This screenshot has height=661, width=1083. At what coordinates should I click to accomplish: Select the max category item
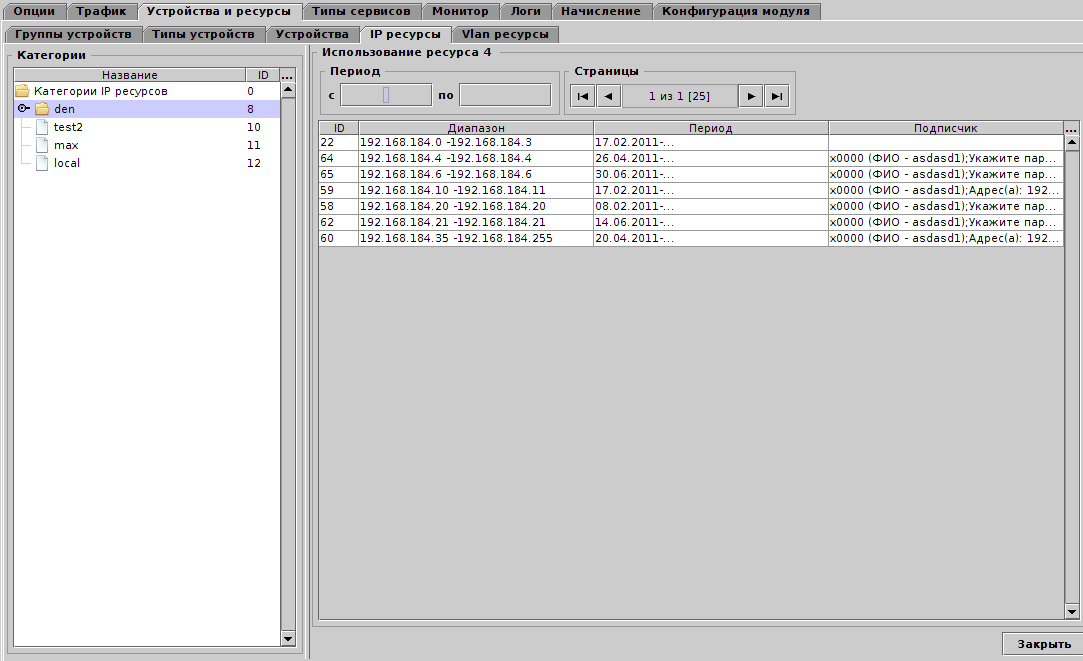66,145
